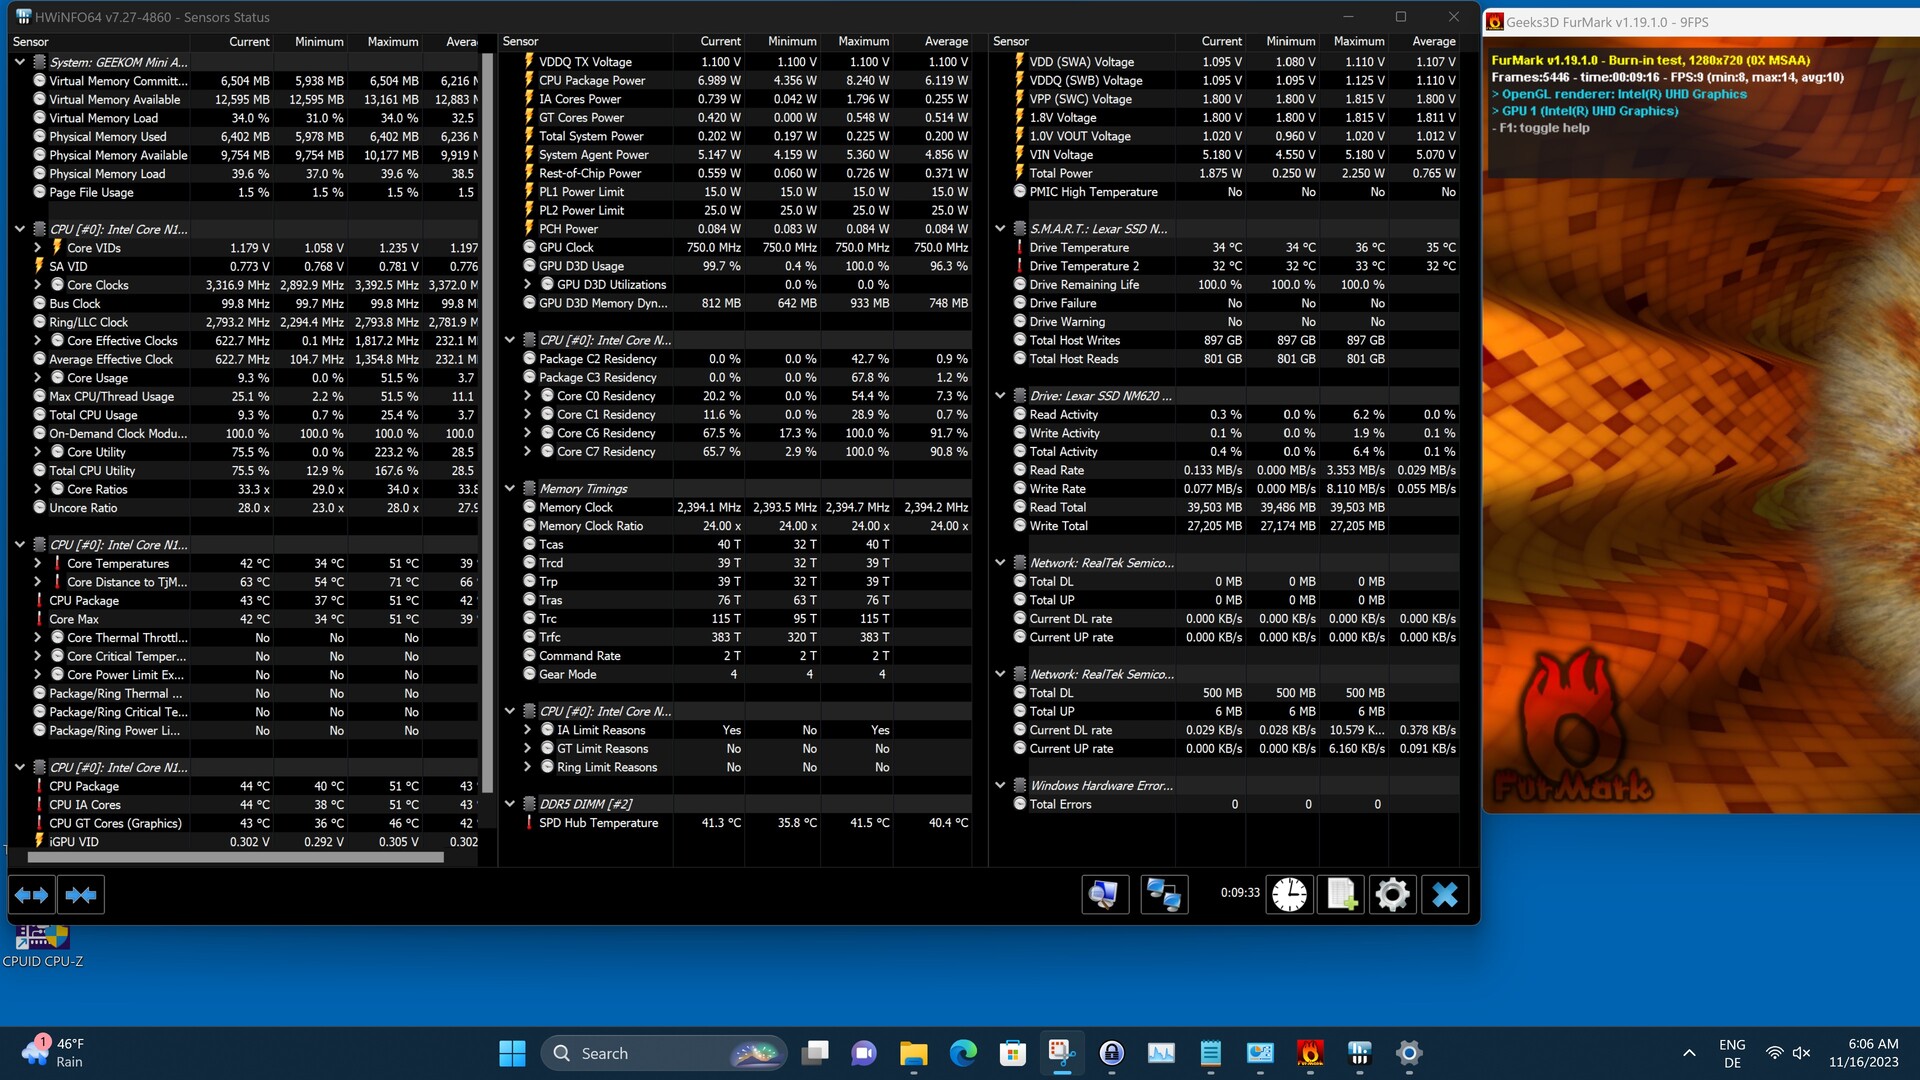Click the Maximum column header in middle pane

[x=863, y=42]
